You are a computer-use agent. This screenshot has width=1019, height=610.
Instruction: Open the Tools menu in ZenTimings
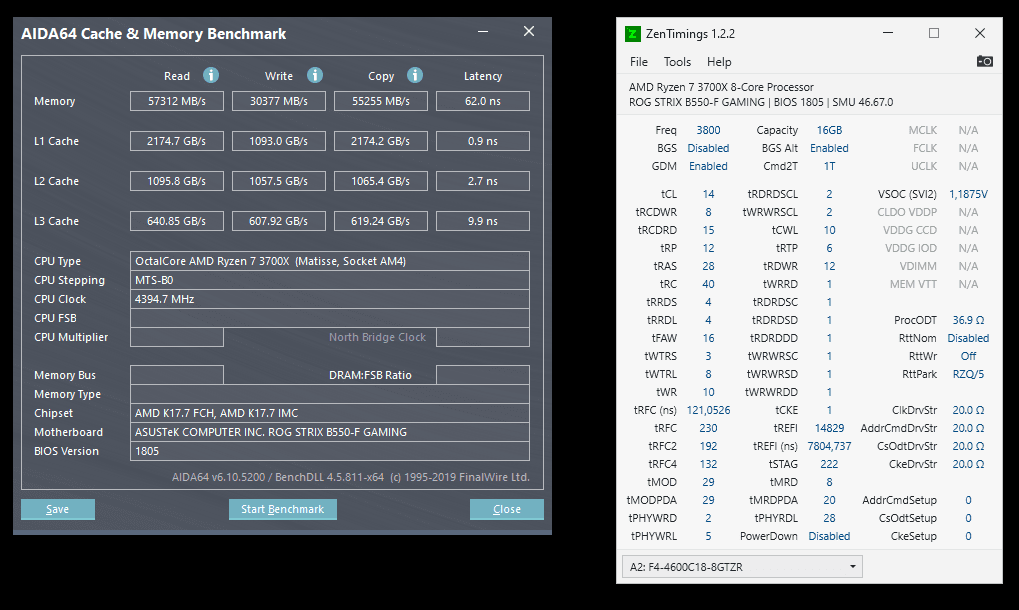(677, 62)
